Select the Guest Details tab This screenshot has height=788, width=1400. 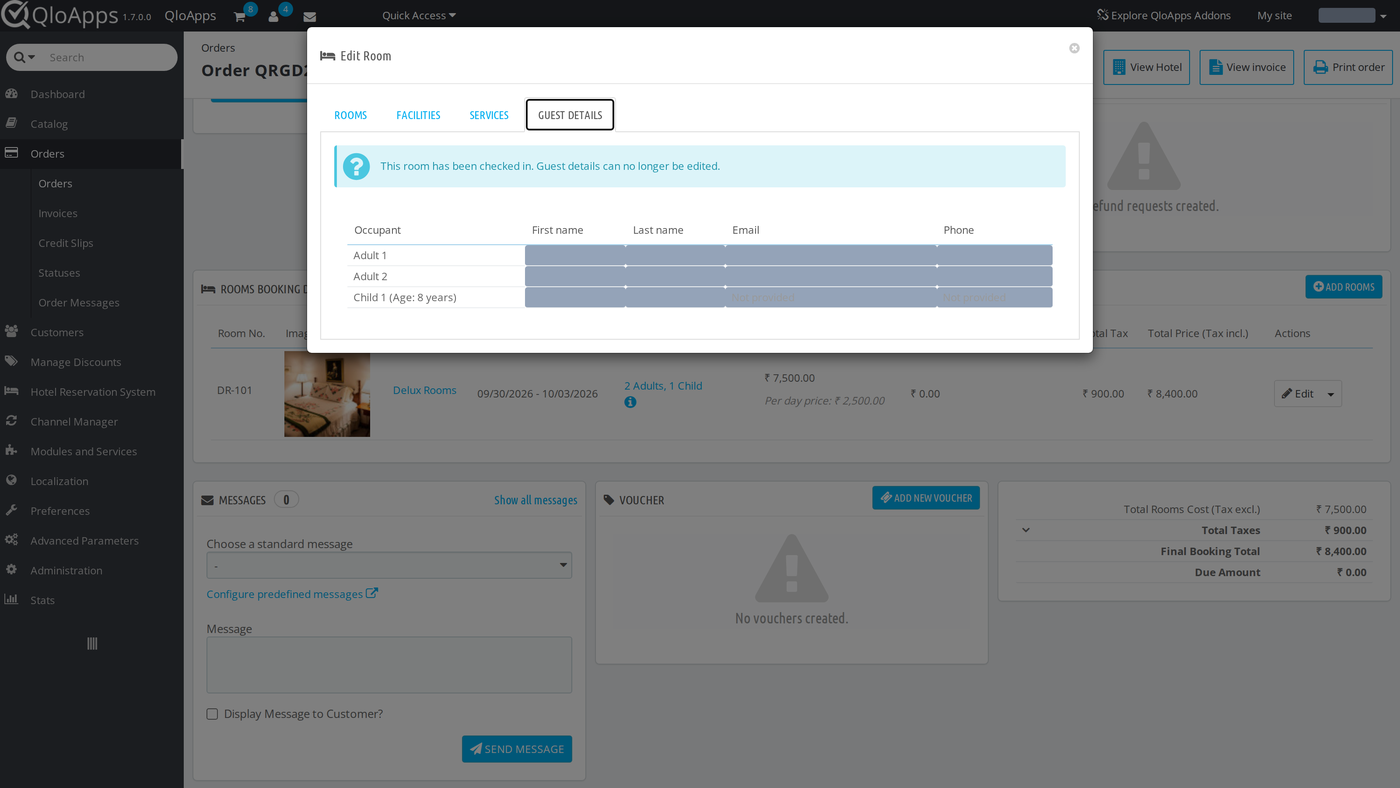click(570, 115)
